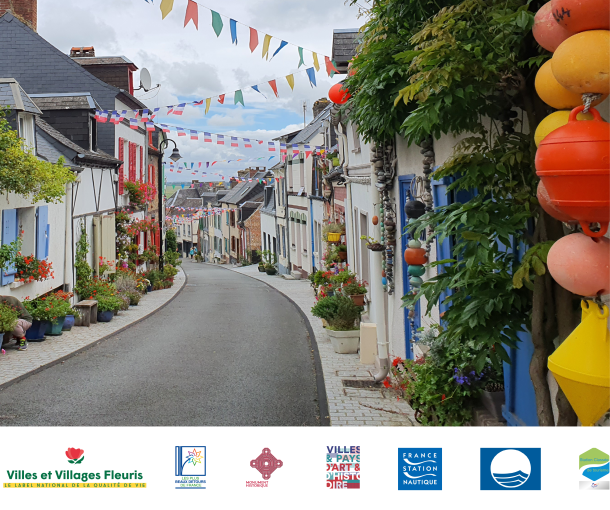This screenshot has height=510, width=610.
Task: Click the red flower above Villes et Villages Fleuris
Action: (x=74, y=455)
